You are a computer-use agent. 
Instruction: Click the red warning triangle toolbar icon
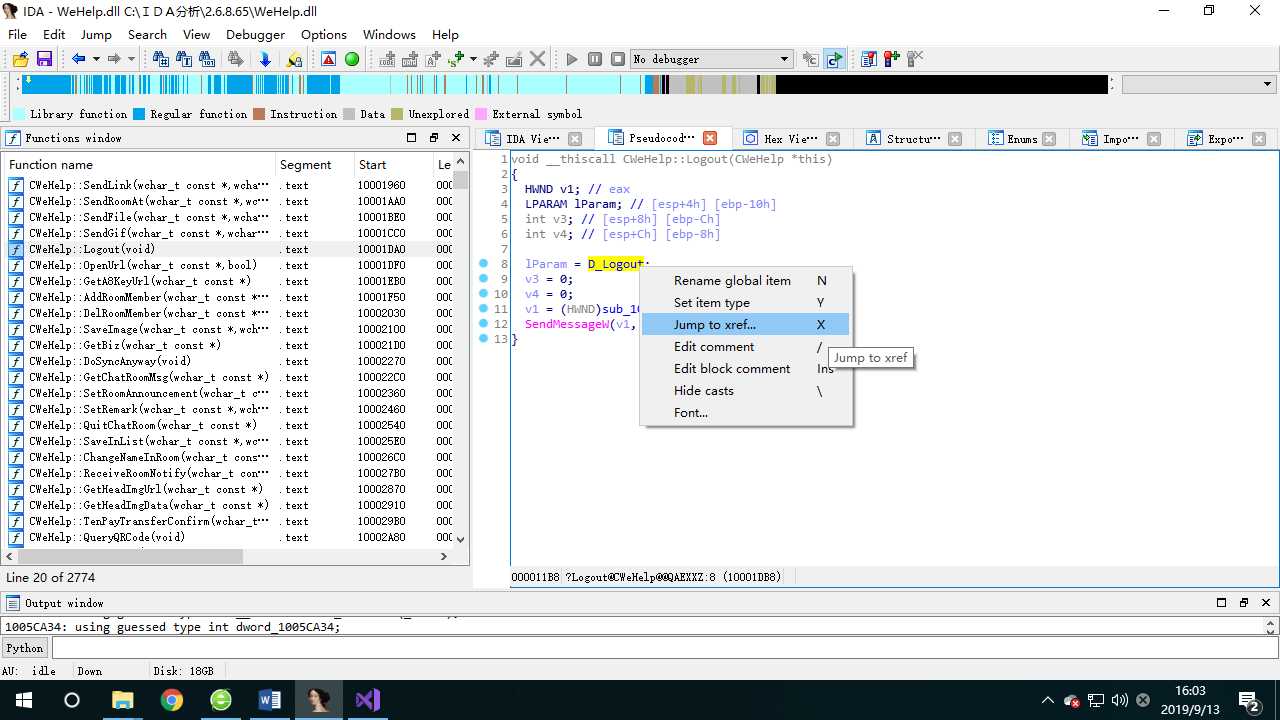coord(328,59)
